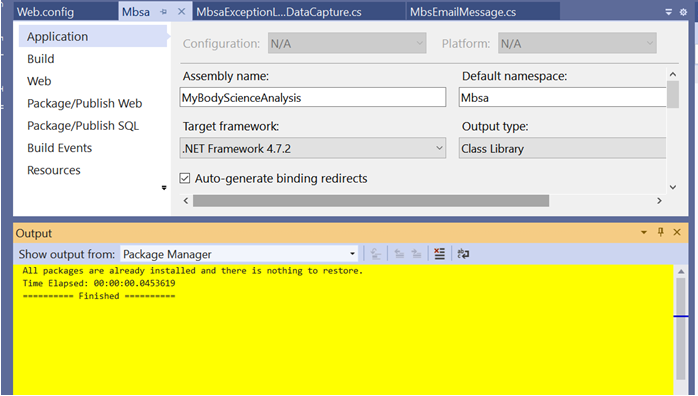Auto-hide the Output panel with pin icon
The width and height of the screenshot is (698, 396).
[x=661, y=232]
